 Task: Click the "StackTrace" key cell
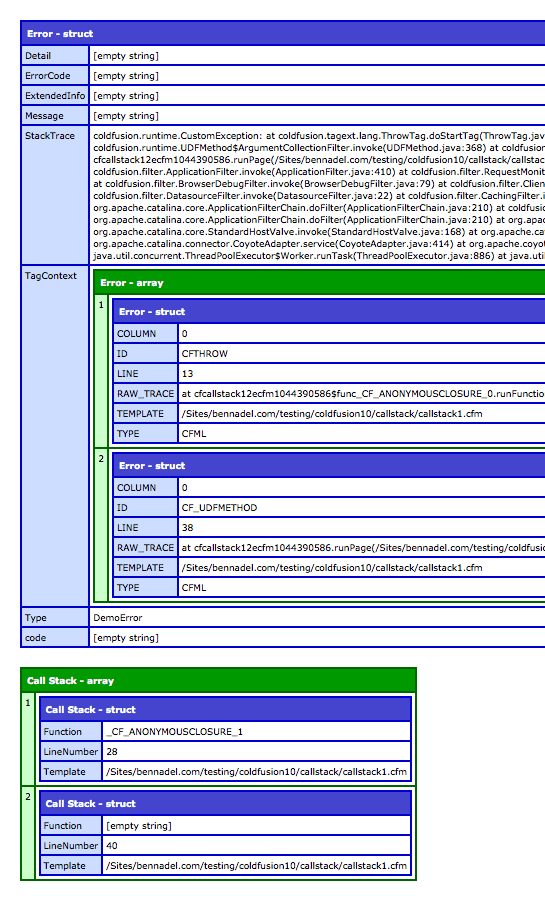point(55,195)
